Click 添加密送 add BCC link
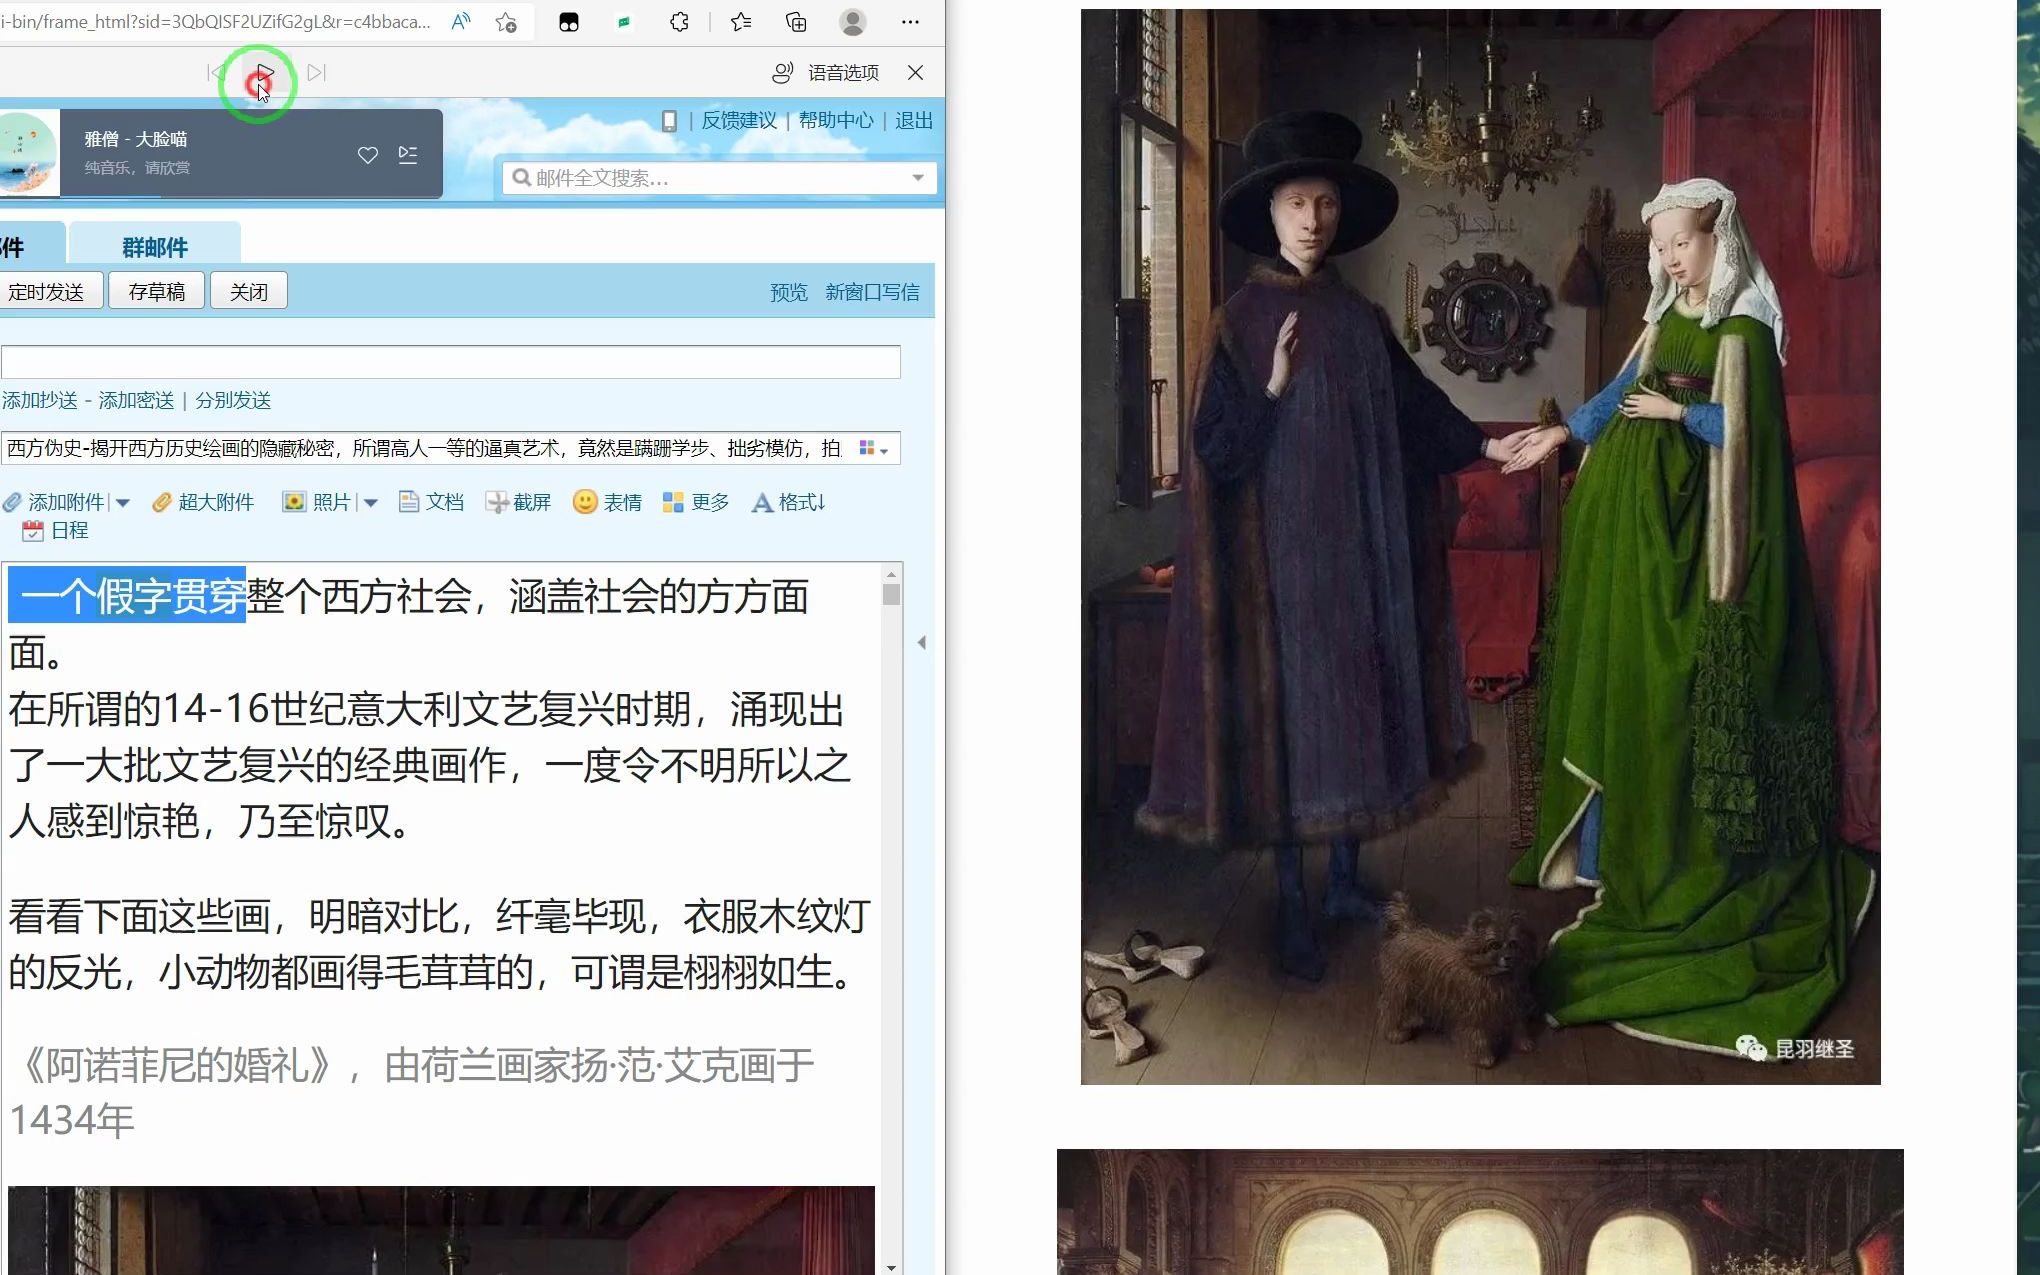 point(136,400)
